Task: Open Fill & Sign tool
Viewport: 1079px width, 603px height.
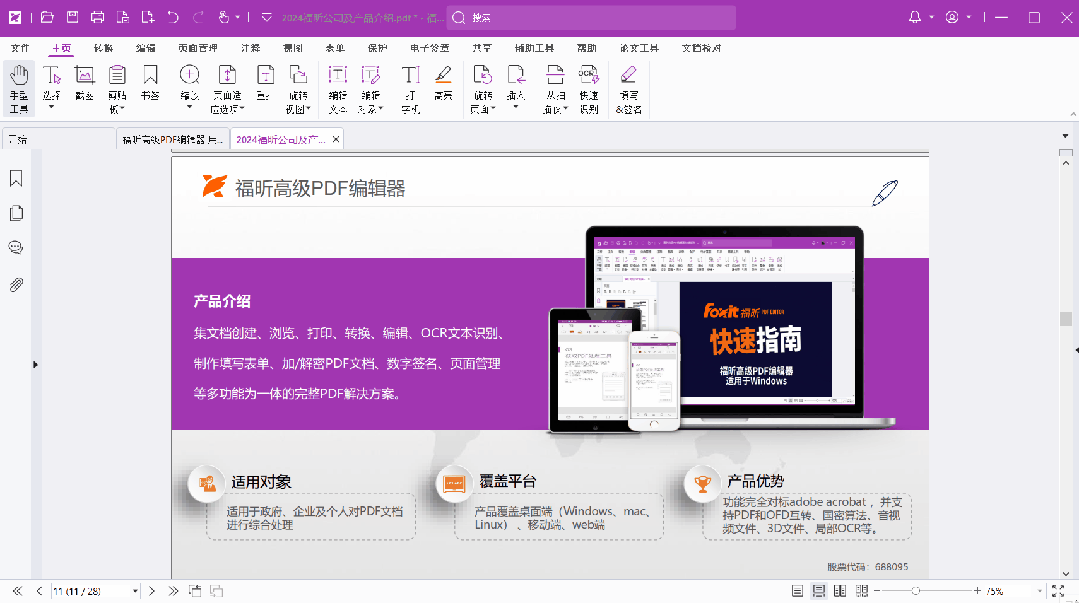Action: (x=628, y=89)
